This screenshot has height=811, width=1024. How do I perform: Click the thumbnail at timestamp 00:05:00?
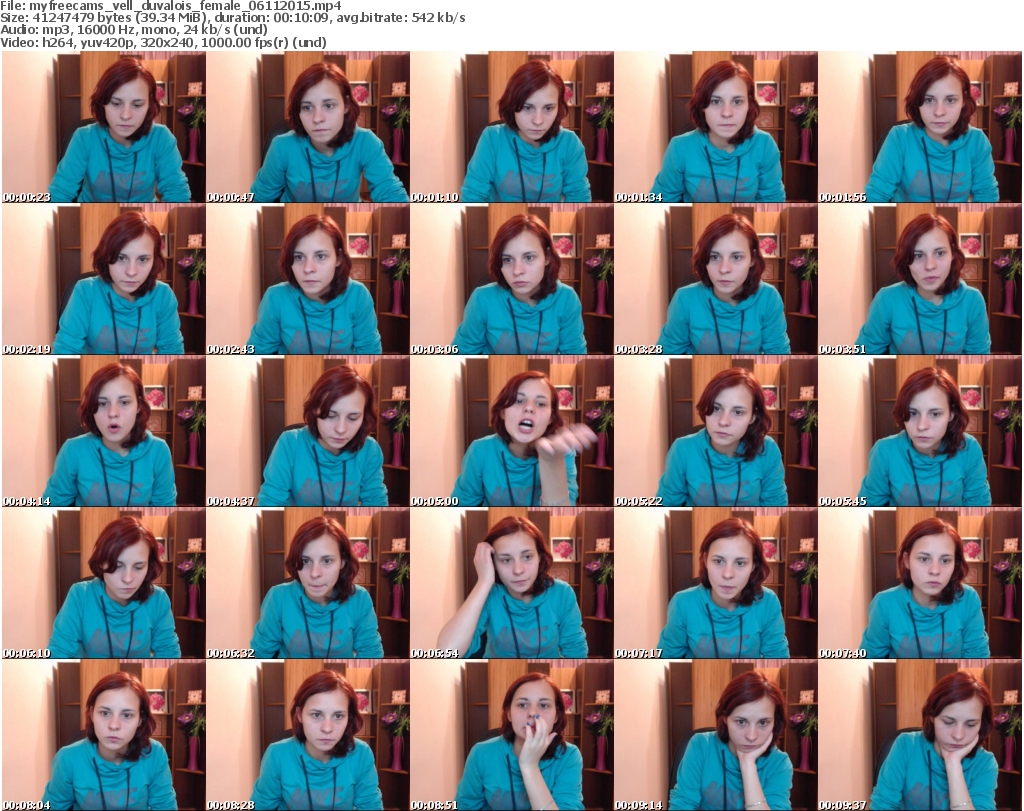pyautogui.click(x=511, y=431)
